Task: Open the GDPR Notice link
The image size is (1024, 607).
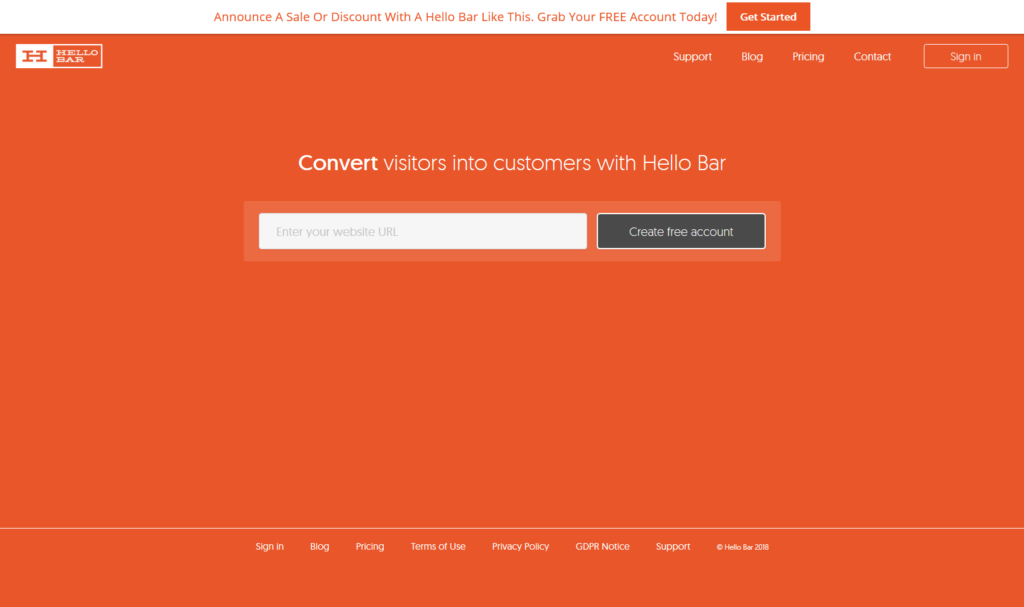Action: click(x=602, y=547)
